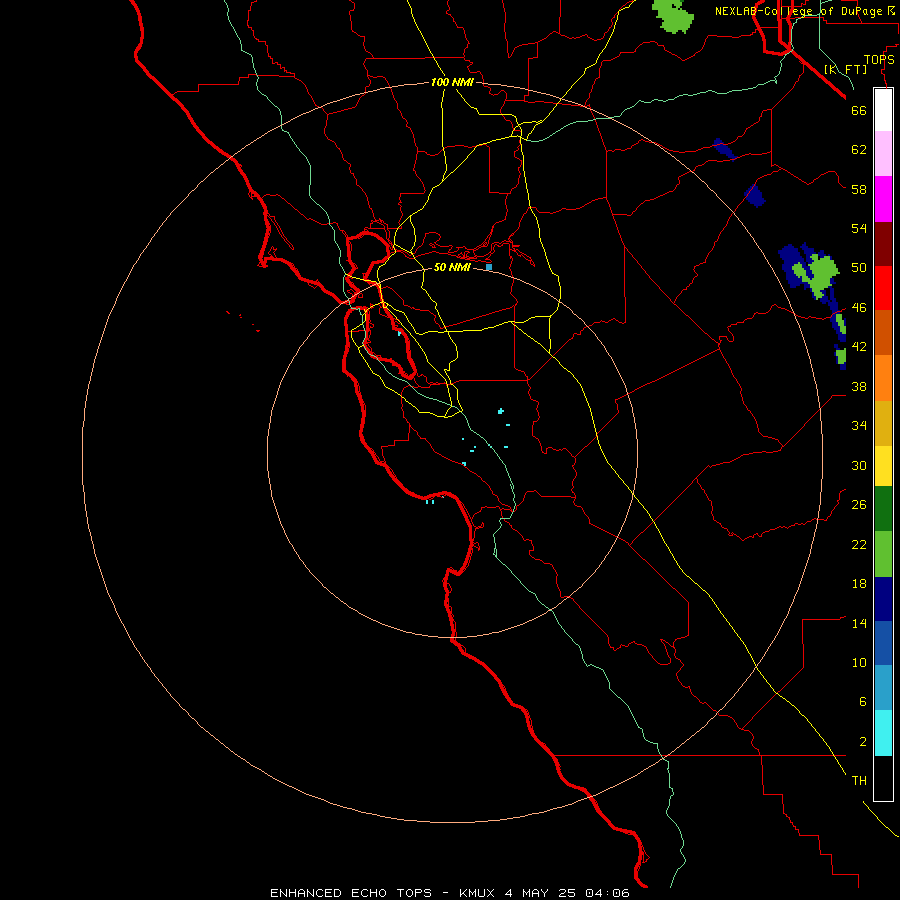900x900 pixels.
Task: Select the navy blue legend swatch
Action: [x=883, y=599]
